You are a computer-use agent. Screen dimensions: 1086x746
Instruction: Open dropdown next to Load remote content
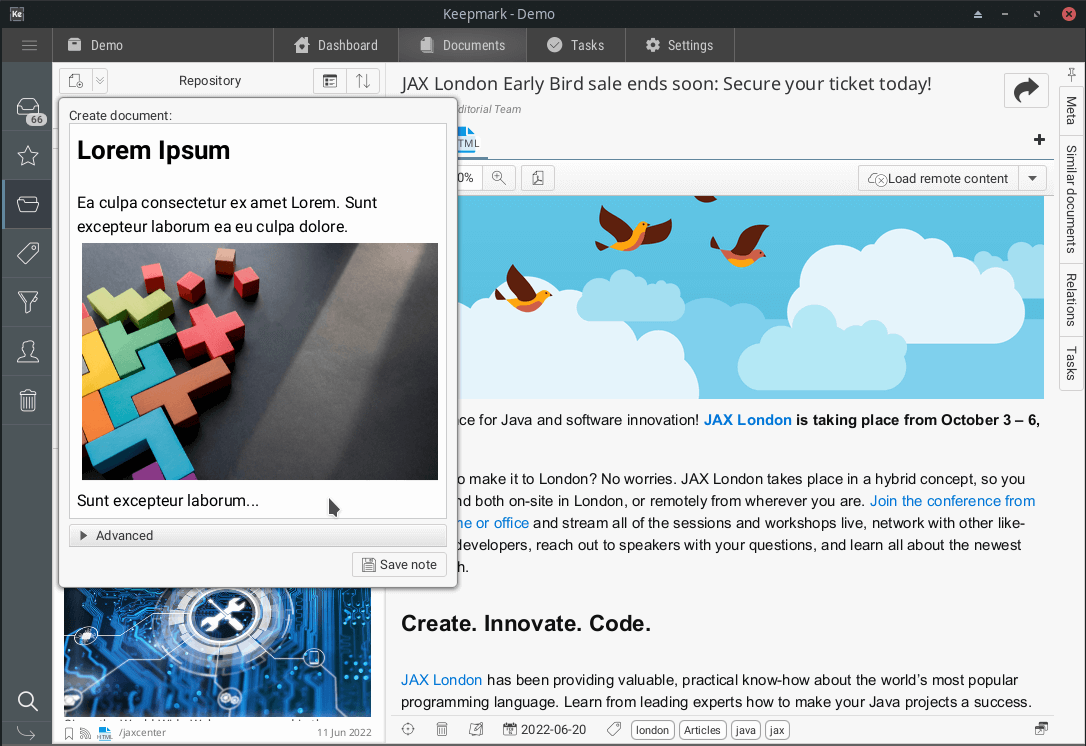pos(1032,178)
